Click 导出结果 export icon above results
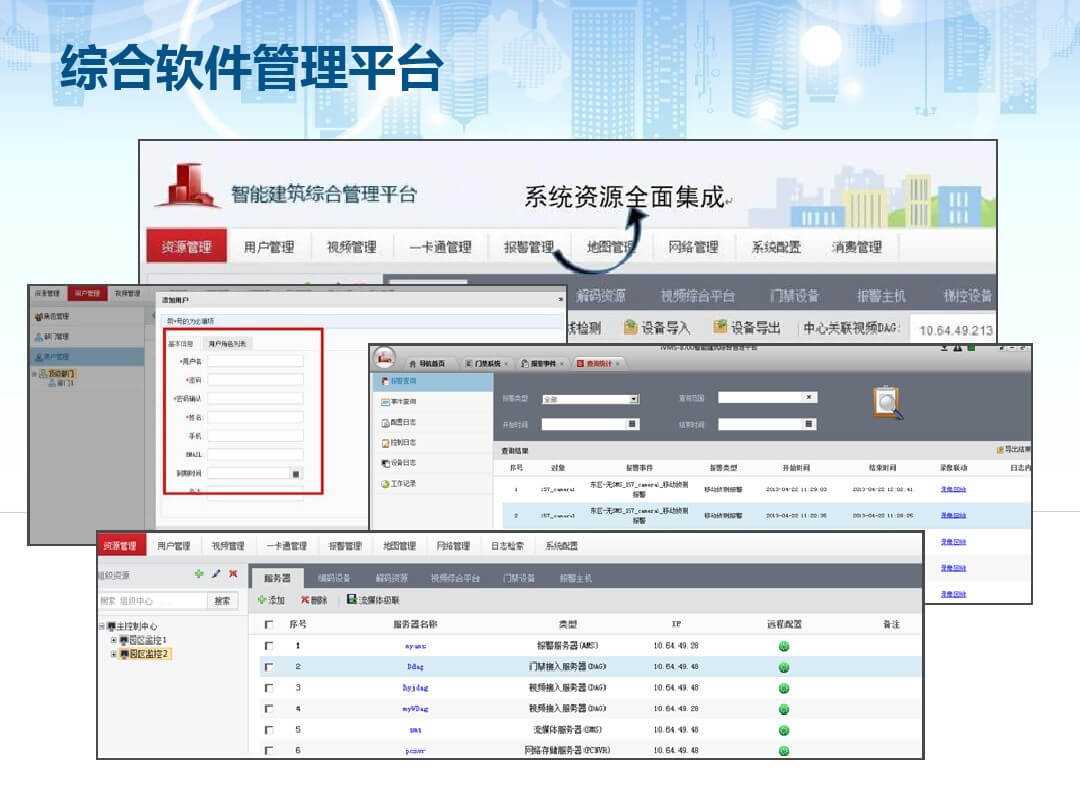1080x810 pixels. pos(1013,450)
